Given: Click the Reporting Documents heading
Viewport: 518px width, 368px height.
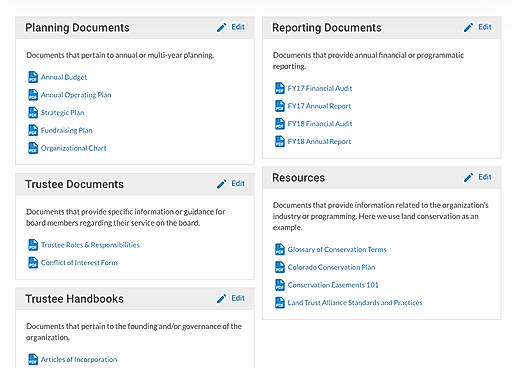Looking at the screenshot, I should (x=327, y=27).
